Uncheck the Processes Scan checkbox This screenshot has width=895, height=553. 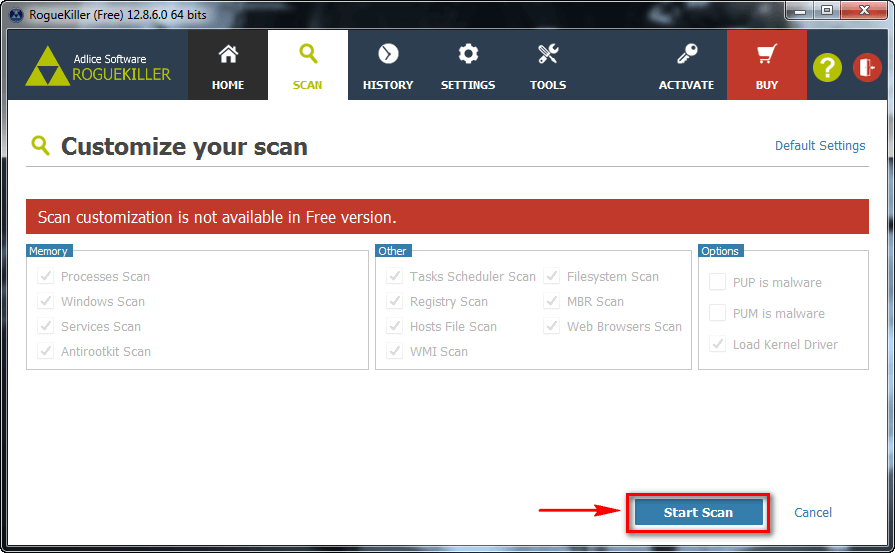point(45,276)
